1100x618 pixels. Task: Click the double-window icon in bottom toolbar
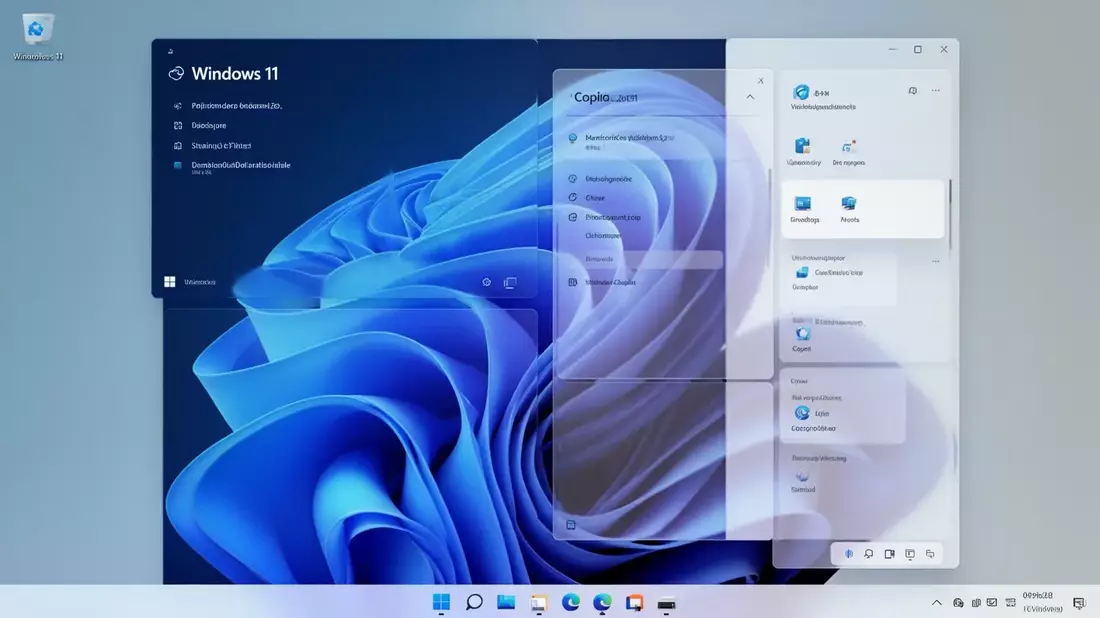930,554
